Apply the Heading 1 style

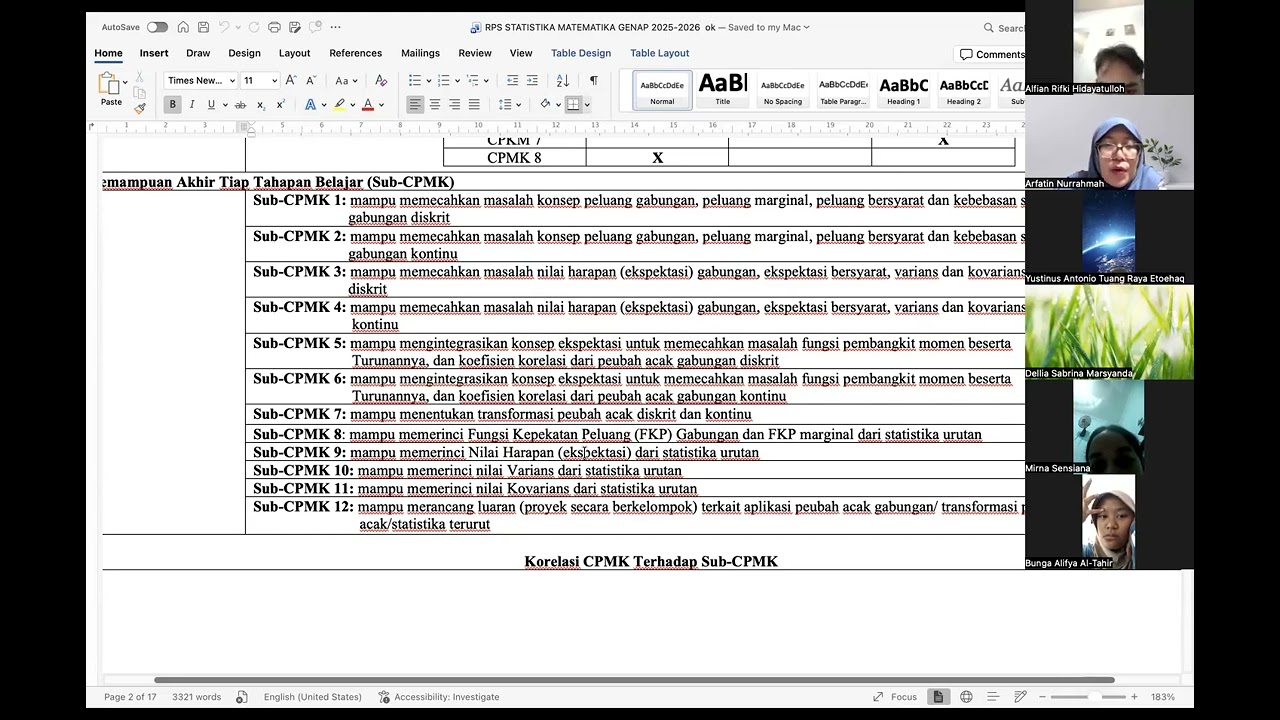coord(904,90)
